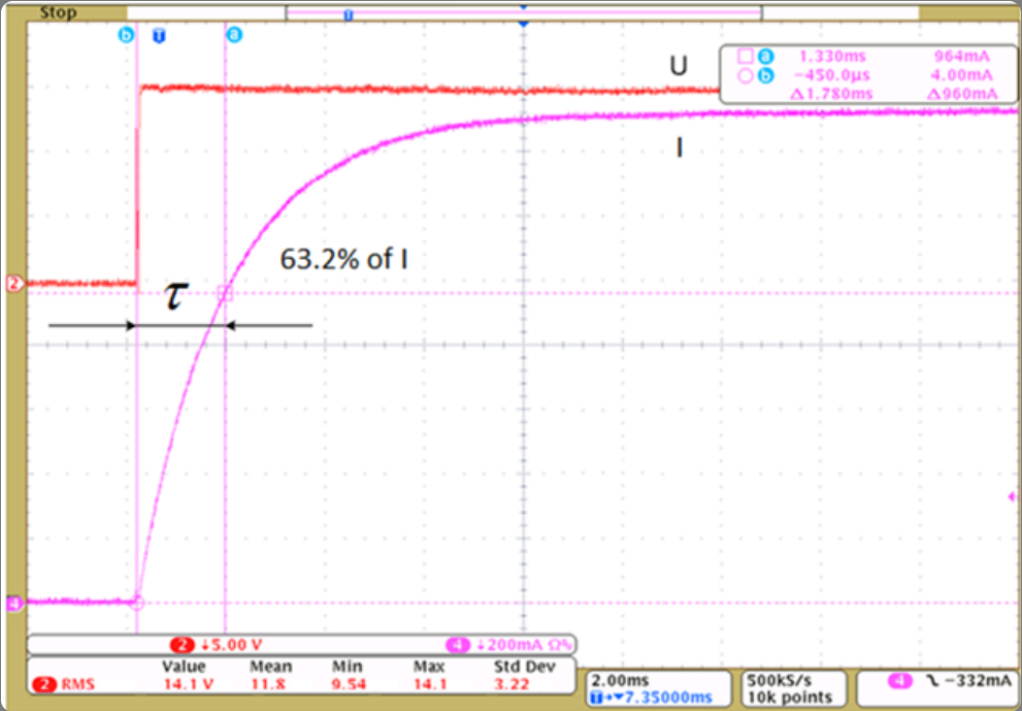Click the 10k points record length
This screenshot has width=1022, height=711.
pos(791,697)
